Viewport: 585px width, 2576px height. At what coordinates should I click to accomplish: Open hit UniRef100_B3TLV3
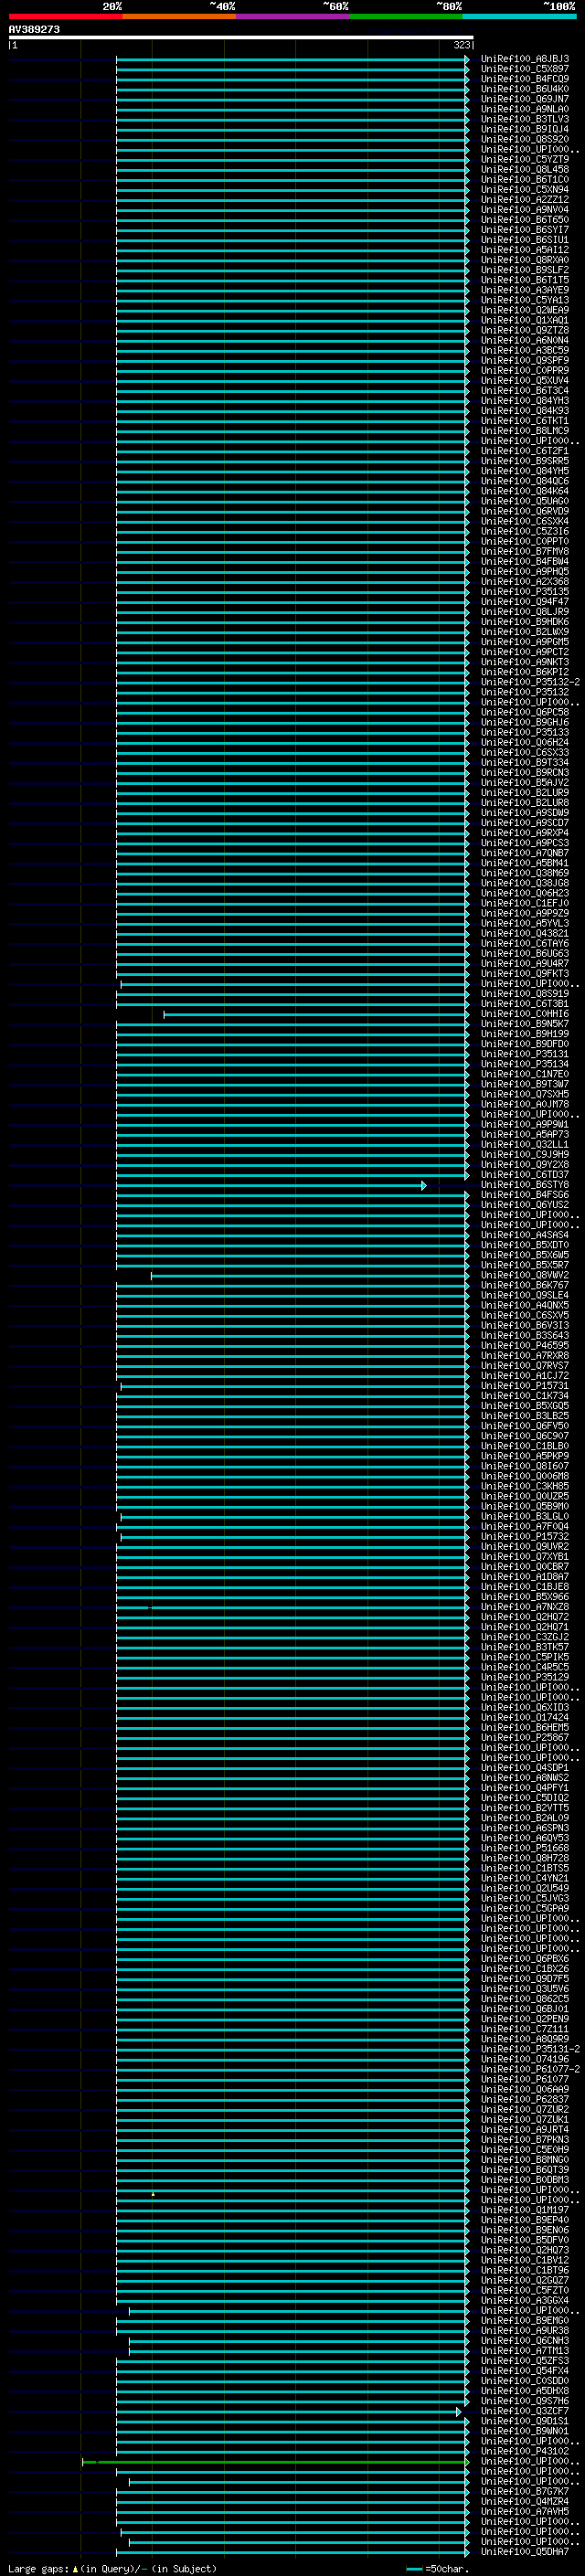(525, 119)
